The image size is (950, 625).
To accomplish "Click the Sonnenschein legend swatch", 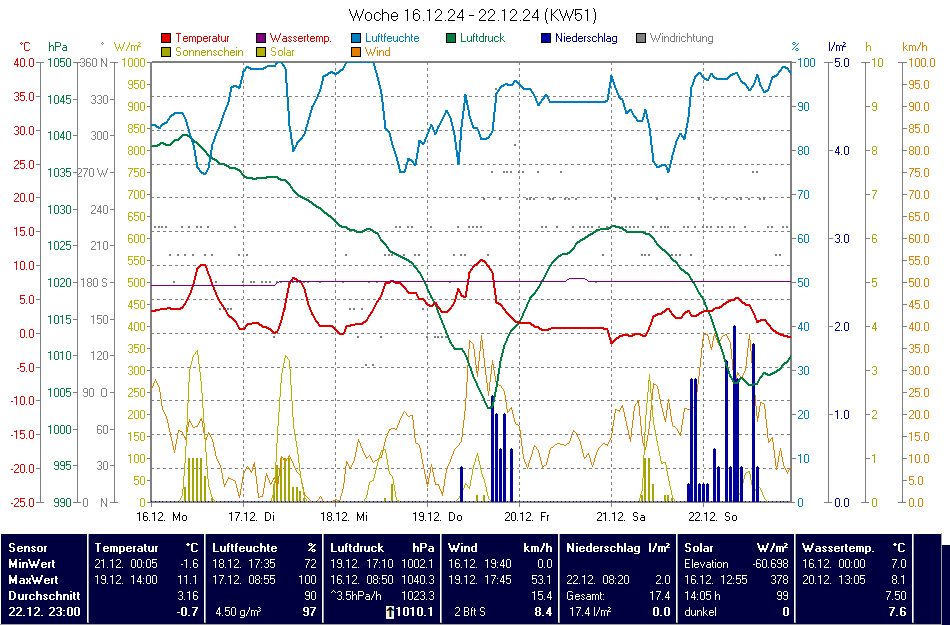I will point(166,52).
